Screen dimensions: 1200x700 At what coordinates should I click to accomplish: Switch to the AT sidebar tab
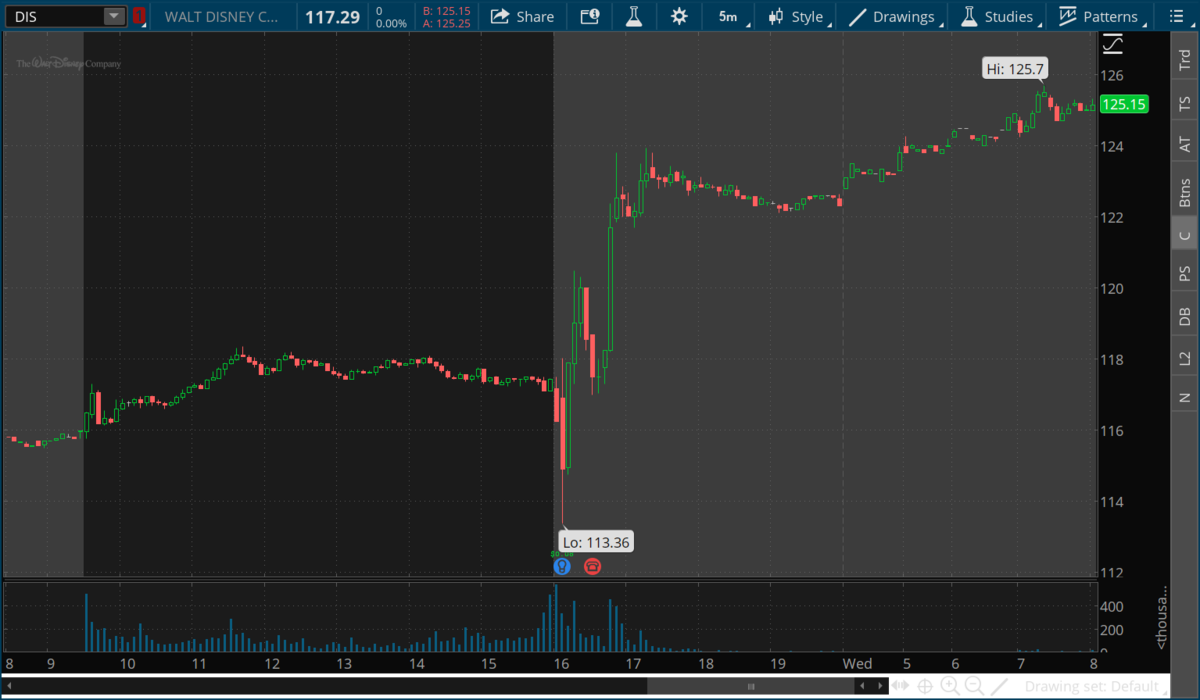[1185, 145]
